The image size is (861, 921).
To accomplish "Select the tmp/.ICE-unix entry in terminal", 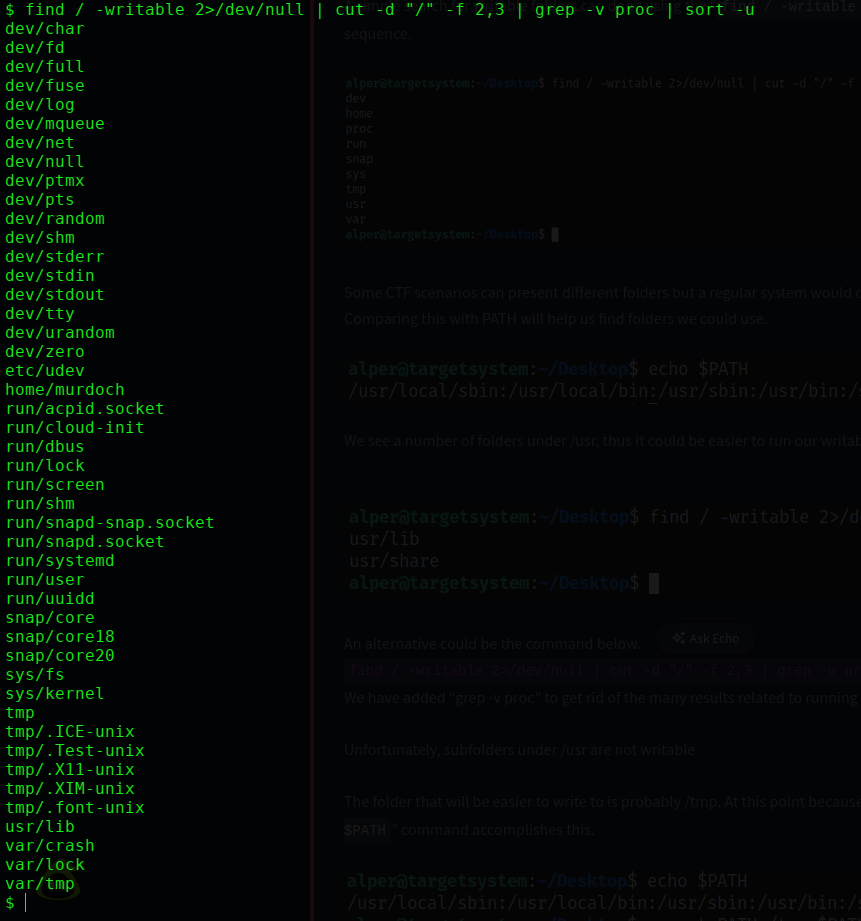I will pos(70,732).
